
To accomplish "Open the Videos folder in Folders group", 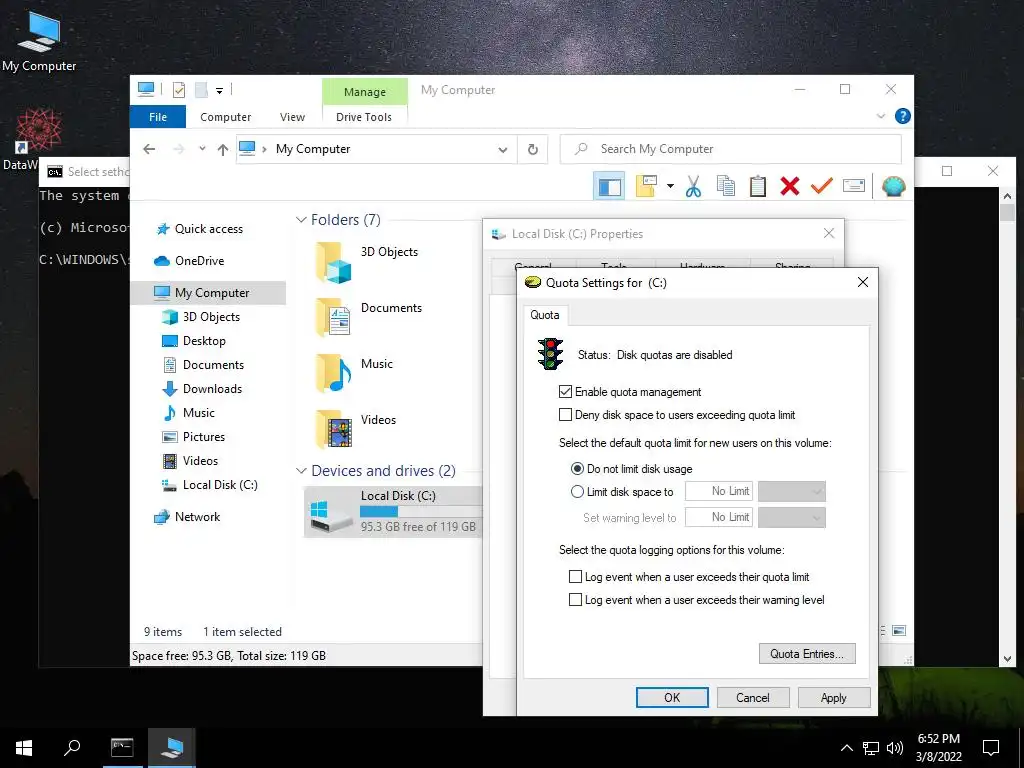I will click(334, 429).
